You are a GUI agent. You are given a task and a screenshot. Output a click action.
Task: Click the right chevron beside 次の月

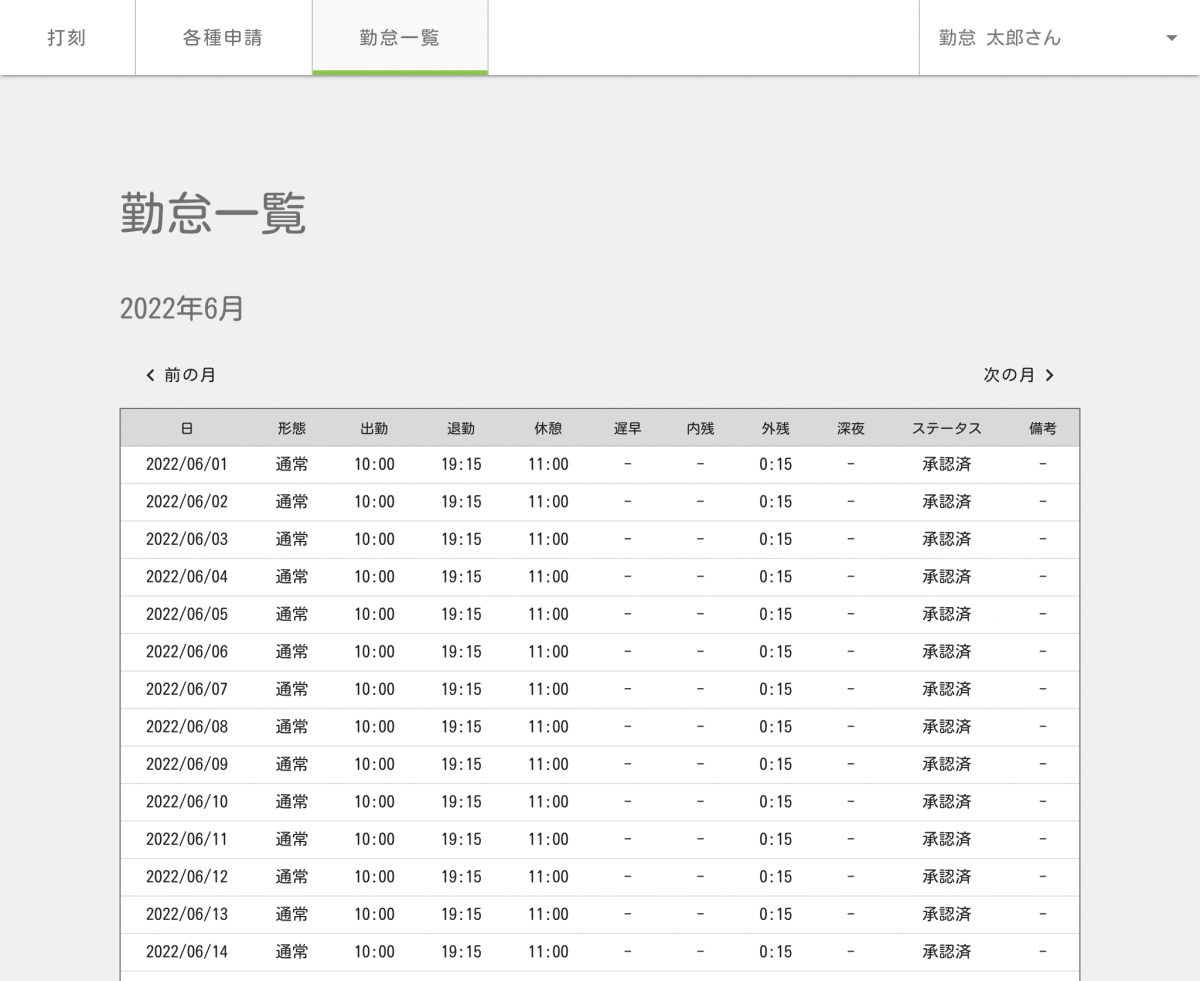(1049, 376)
